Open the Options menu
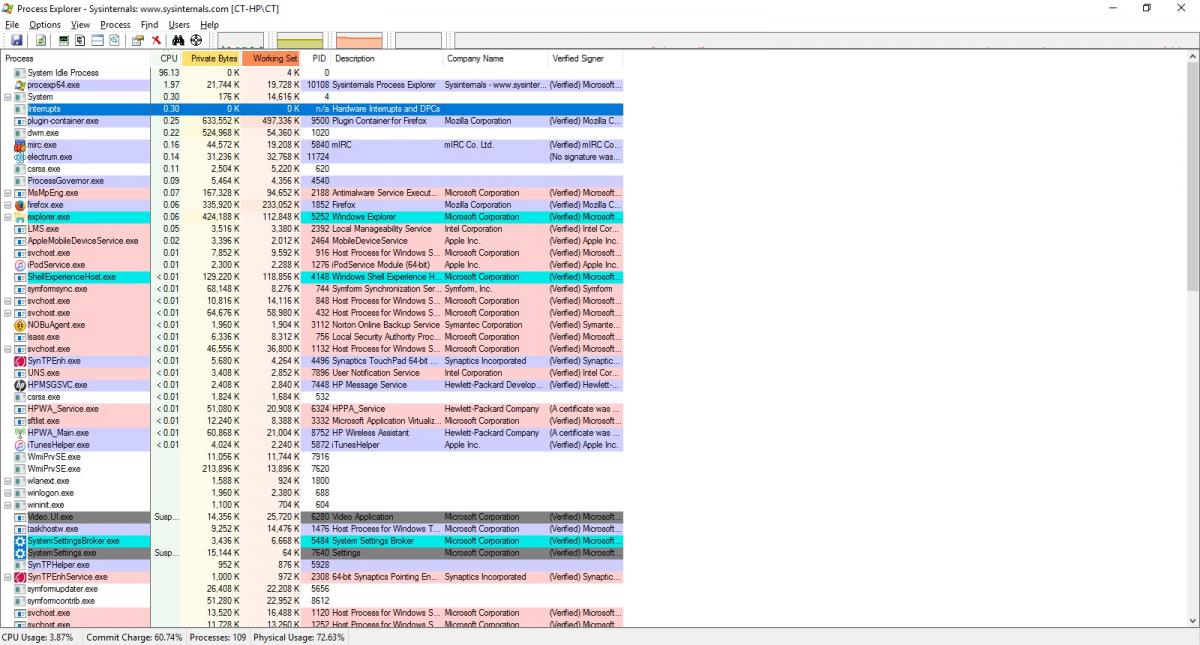1200x645 pixels. pyautogui.click(x=45, y=24)
